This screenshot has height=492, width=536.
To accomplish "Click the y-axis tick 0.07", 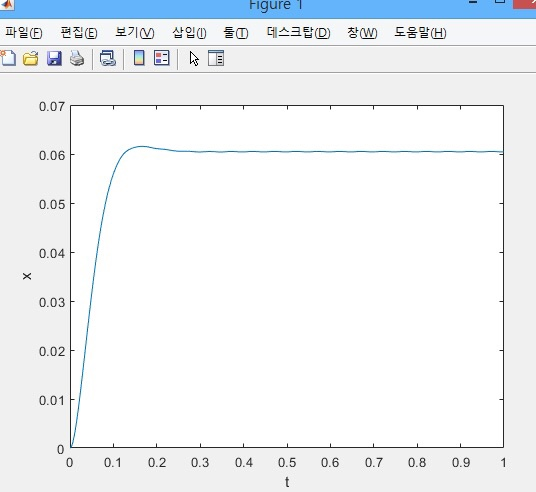I will (x=52, y=107).
